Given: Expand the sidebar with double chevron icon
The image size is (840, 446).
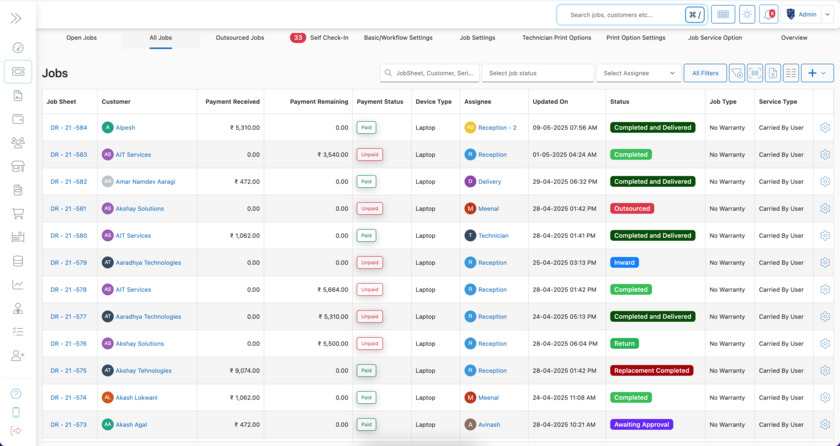Looking at the screenshot, I should pos(16,18).
